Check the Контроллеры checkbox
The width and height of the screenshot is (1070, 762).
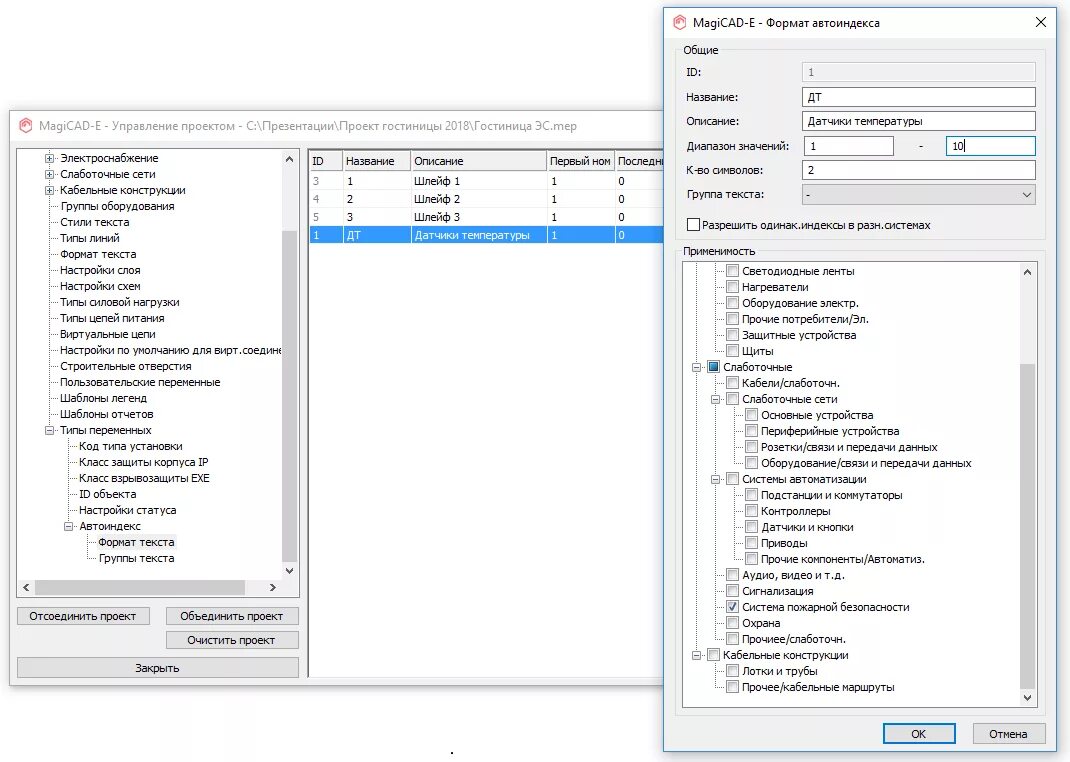click(x=751, y=511)
